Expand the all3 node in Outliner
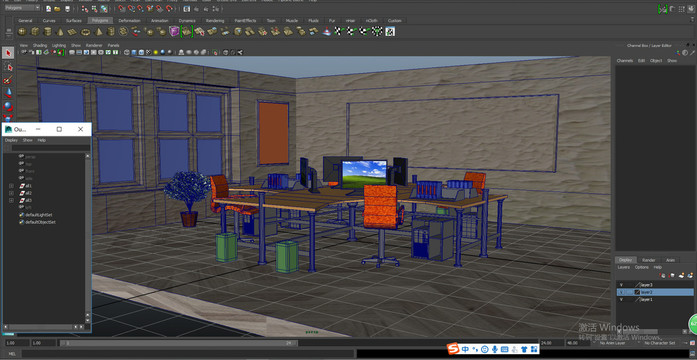Image resolution: width=697 pixels, height=360 pixels. tap(12, 200)
